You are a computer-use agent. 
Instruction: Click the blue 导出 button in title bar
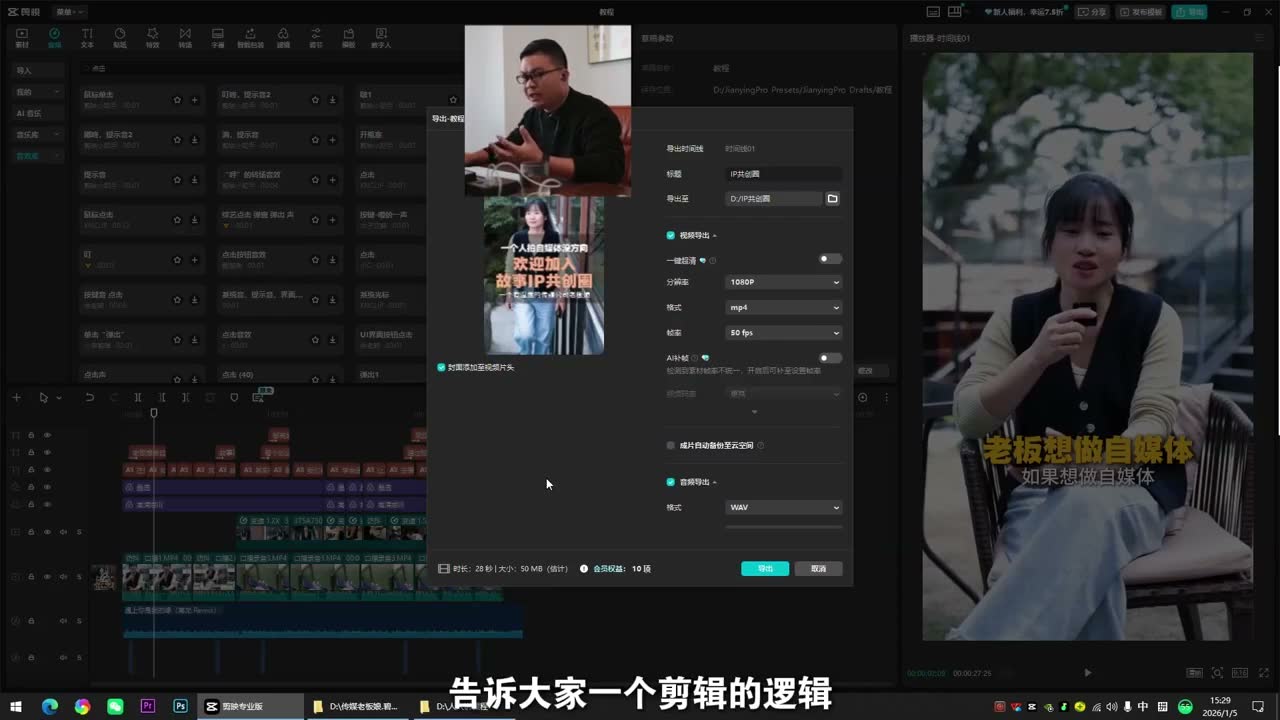[1190, 12]
